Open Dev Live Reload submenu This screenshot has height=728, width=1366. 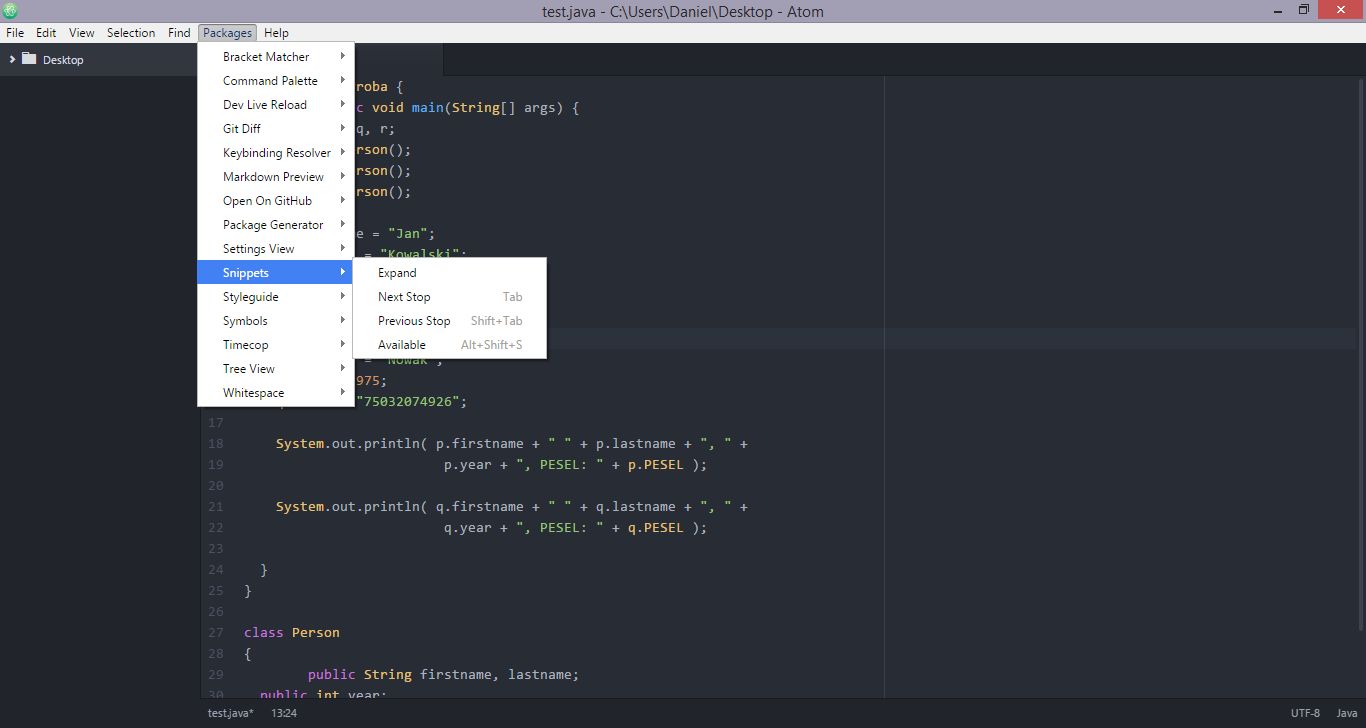coord(276,105)
